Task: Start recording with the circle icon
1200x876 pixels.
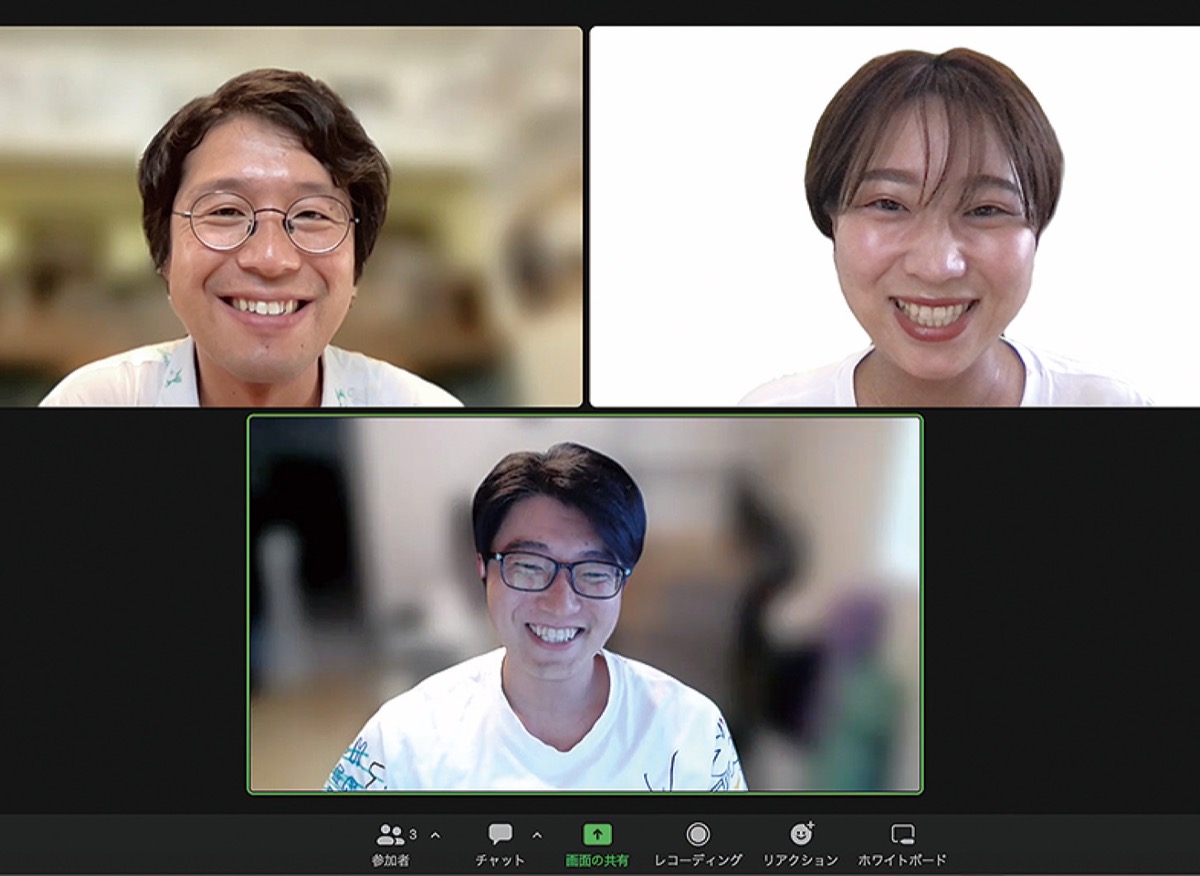Action: (x=698, y=834)
